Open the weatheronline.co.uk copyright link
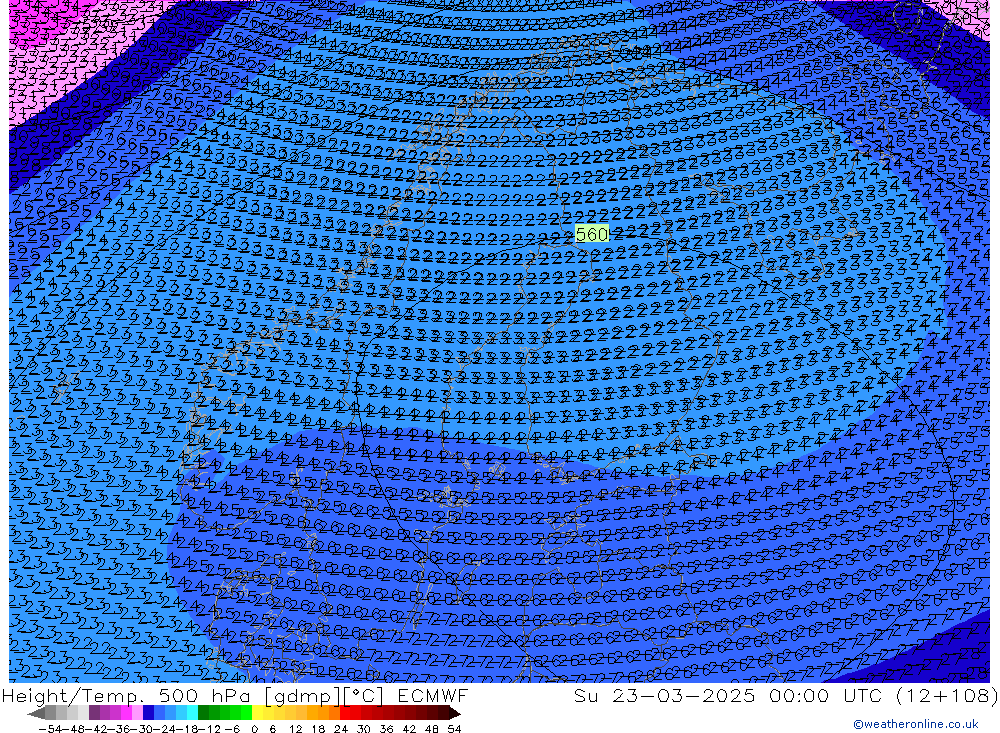 tap(915, 724)
